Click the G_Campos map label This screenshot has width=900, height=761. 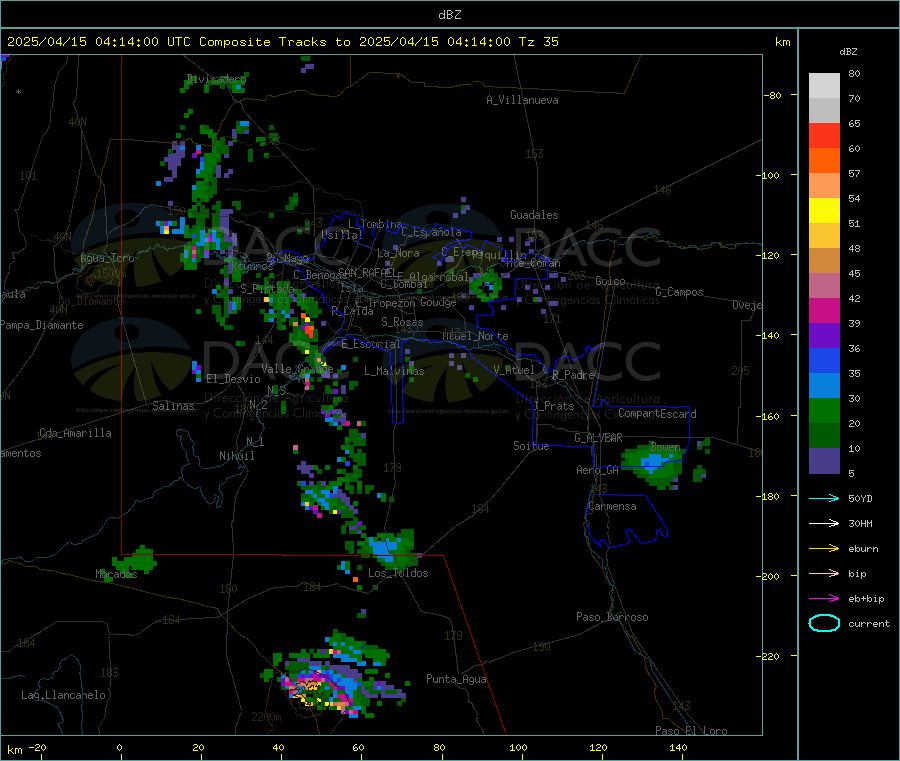click(x=680, y=292)
